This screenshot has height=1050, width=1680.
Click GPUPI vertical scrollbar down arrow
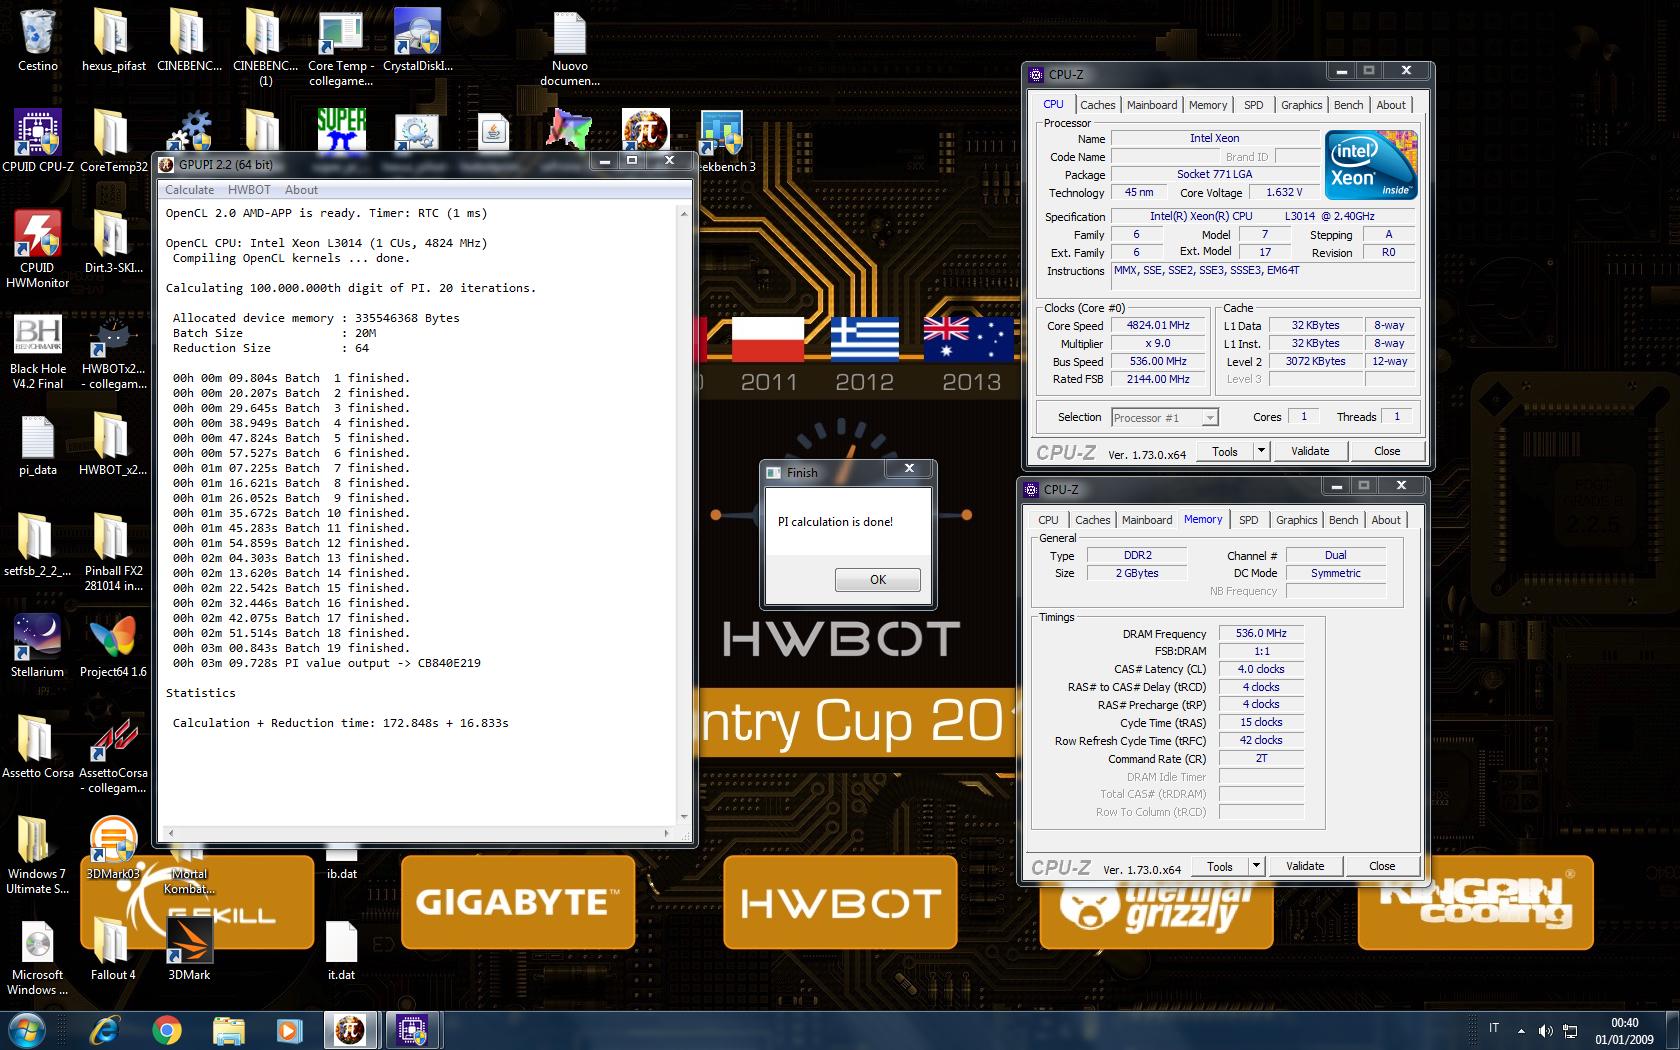tap(684, 816)
